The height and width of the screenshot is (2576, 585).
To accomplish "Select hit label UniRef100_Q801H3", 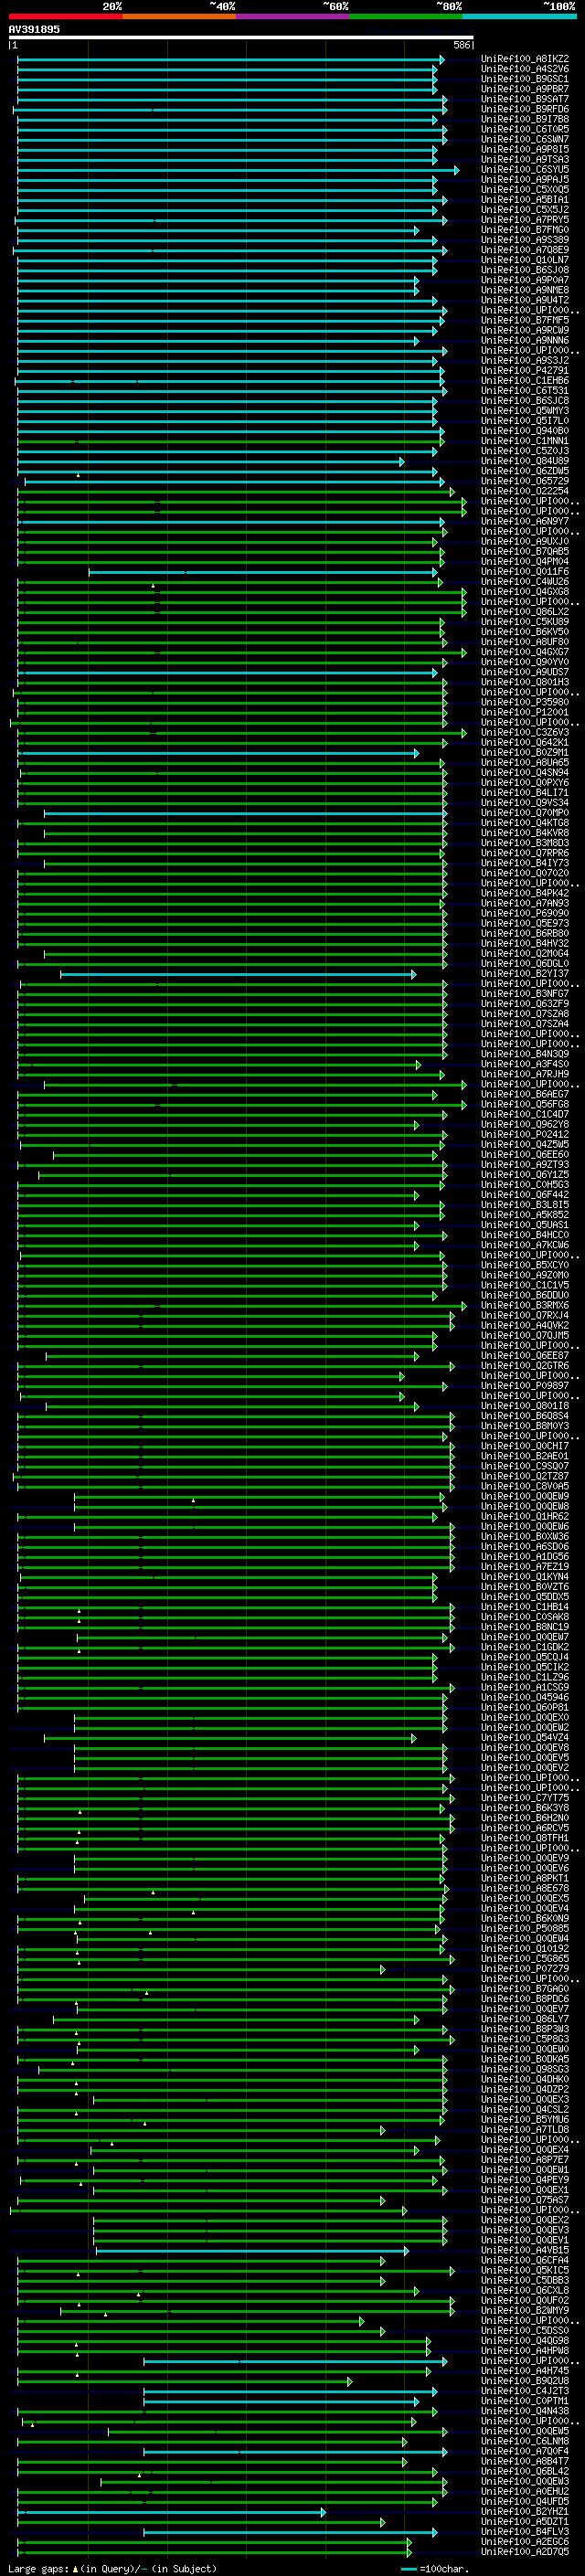I will pyautogui.click(x=525, y=682).
